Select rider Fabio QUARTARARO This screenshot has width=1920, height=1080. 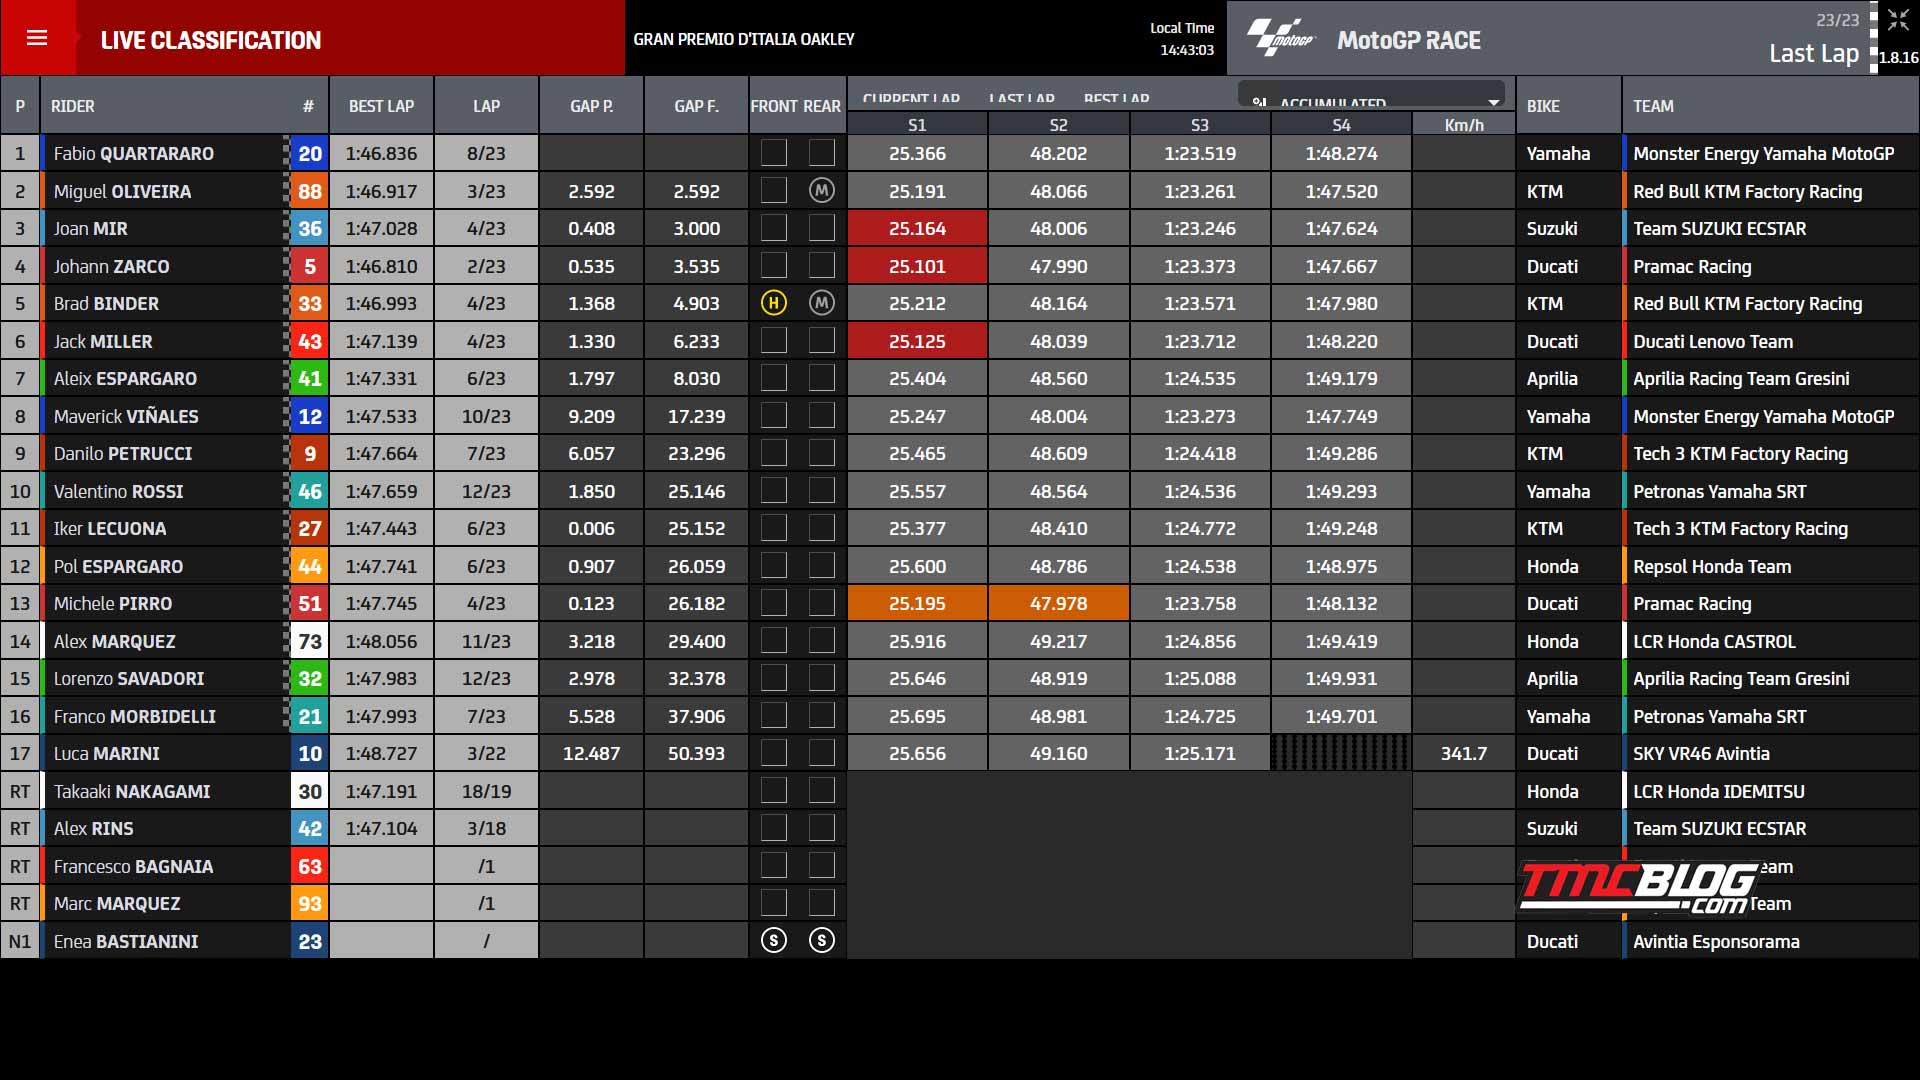click(134, 154)
